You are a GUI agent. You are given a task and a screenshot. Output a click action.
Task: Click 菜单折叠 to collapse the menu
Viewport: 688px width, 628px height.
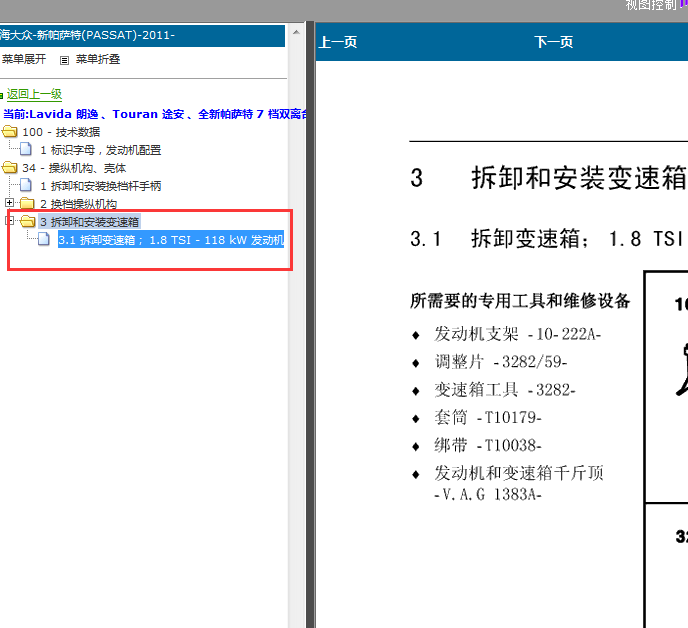tap(98, 59)
